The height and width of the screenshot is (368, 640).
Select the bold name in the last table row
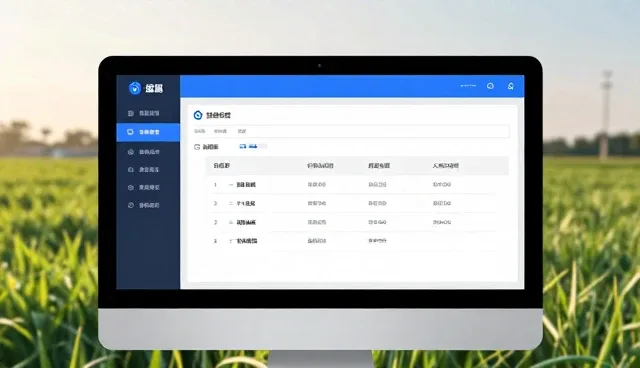coord(247,241)
